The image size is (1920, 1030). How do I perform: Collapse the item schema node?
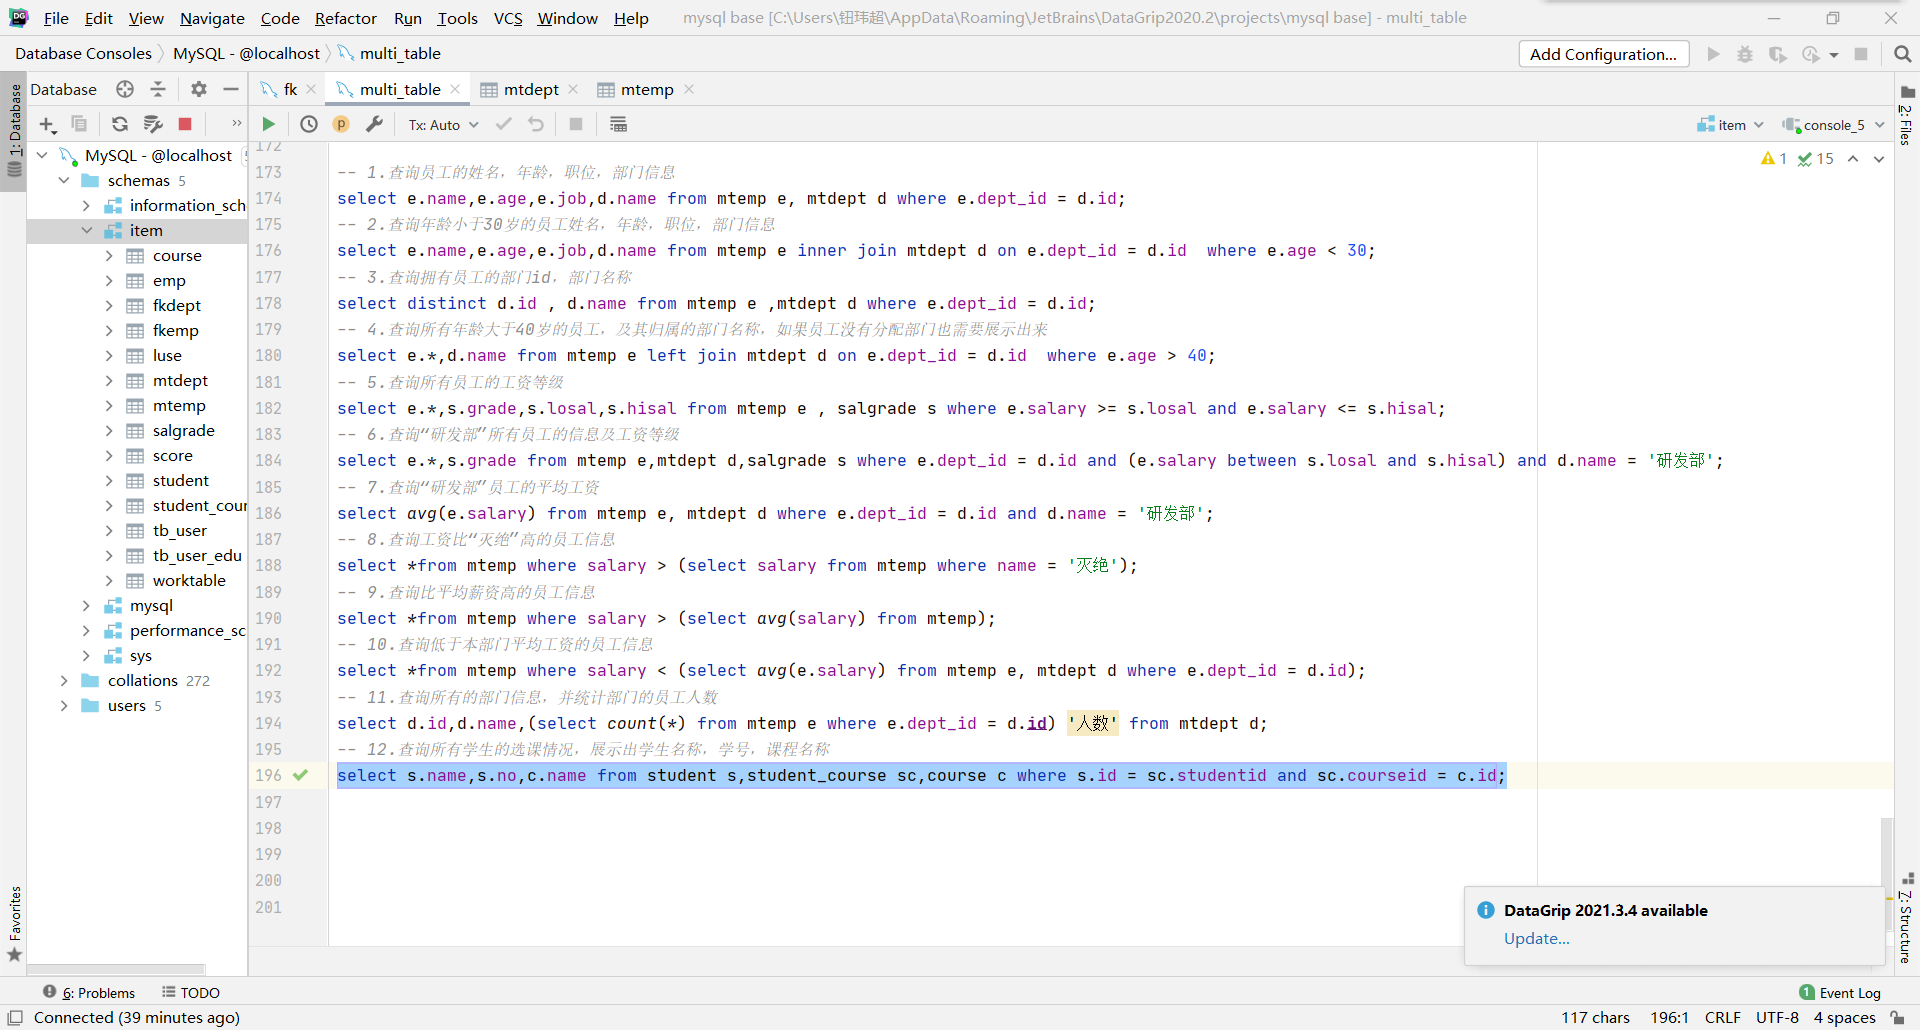pyautogui.click(x=87, y=230)
